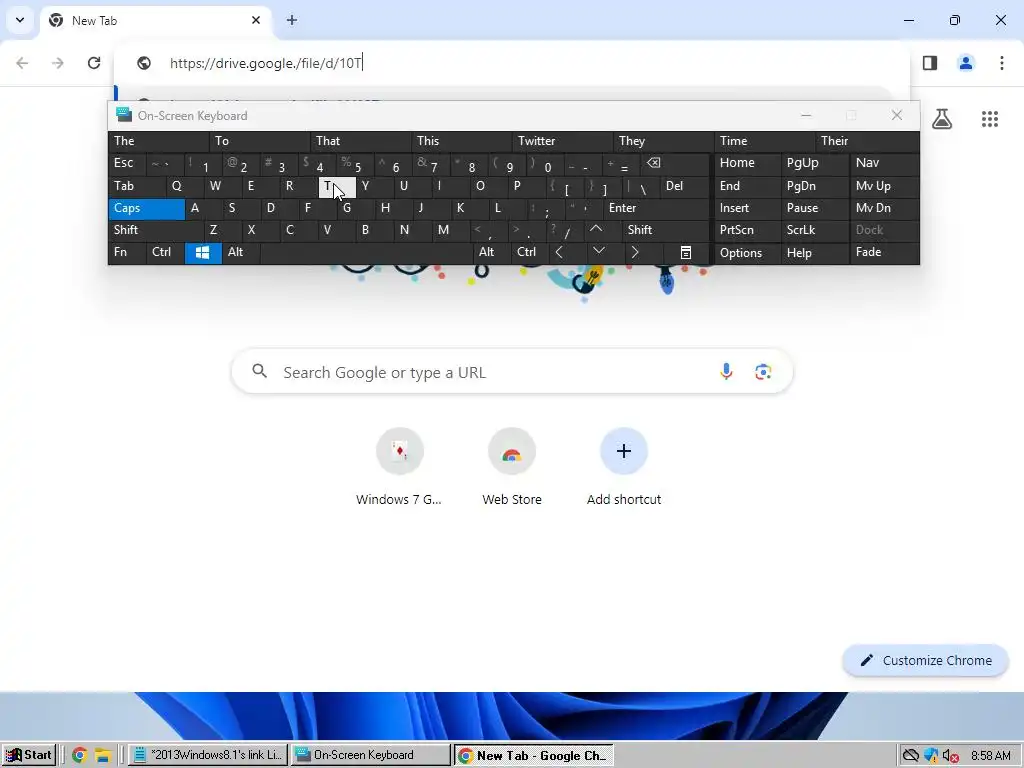The height and width of the screenshot is (768, 1024).
Task: Click the Del key
Action: 685,186
